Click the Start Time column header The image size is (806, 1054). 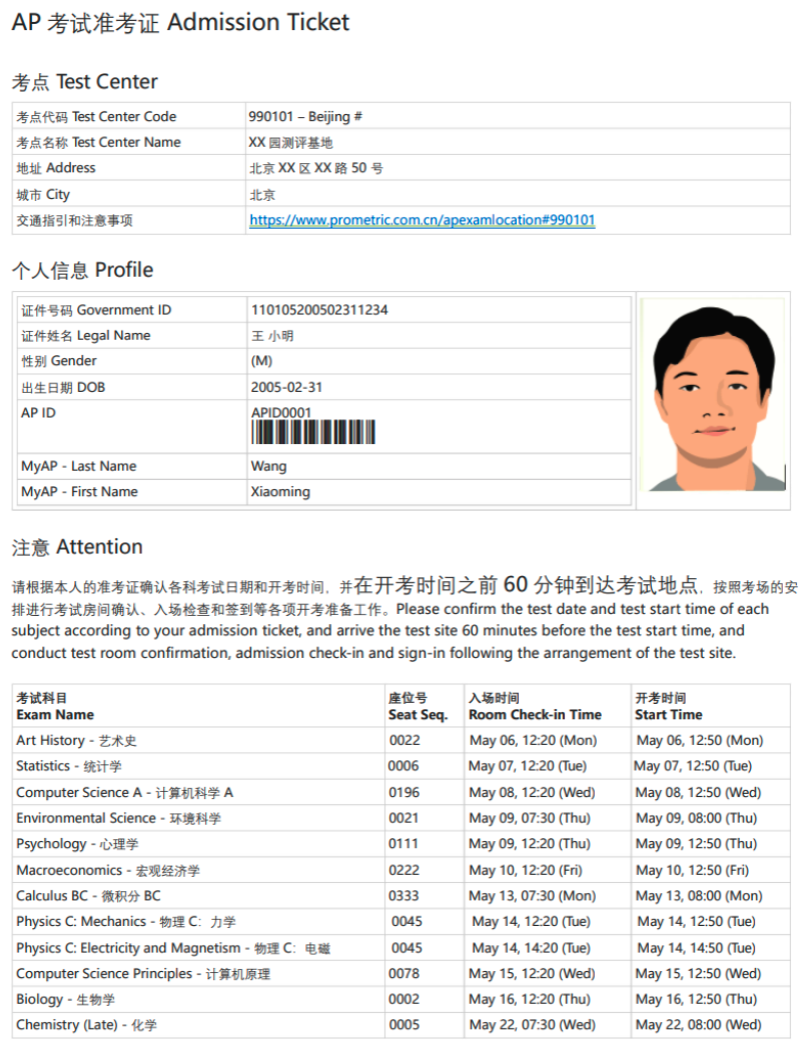coord(668,715)
